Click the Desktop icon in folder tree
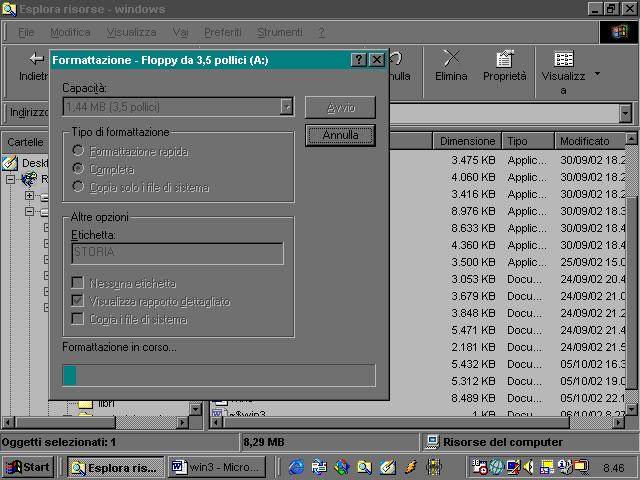This screenshot has height=480, width=640. coord(10,163)
